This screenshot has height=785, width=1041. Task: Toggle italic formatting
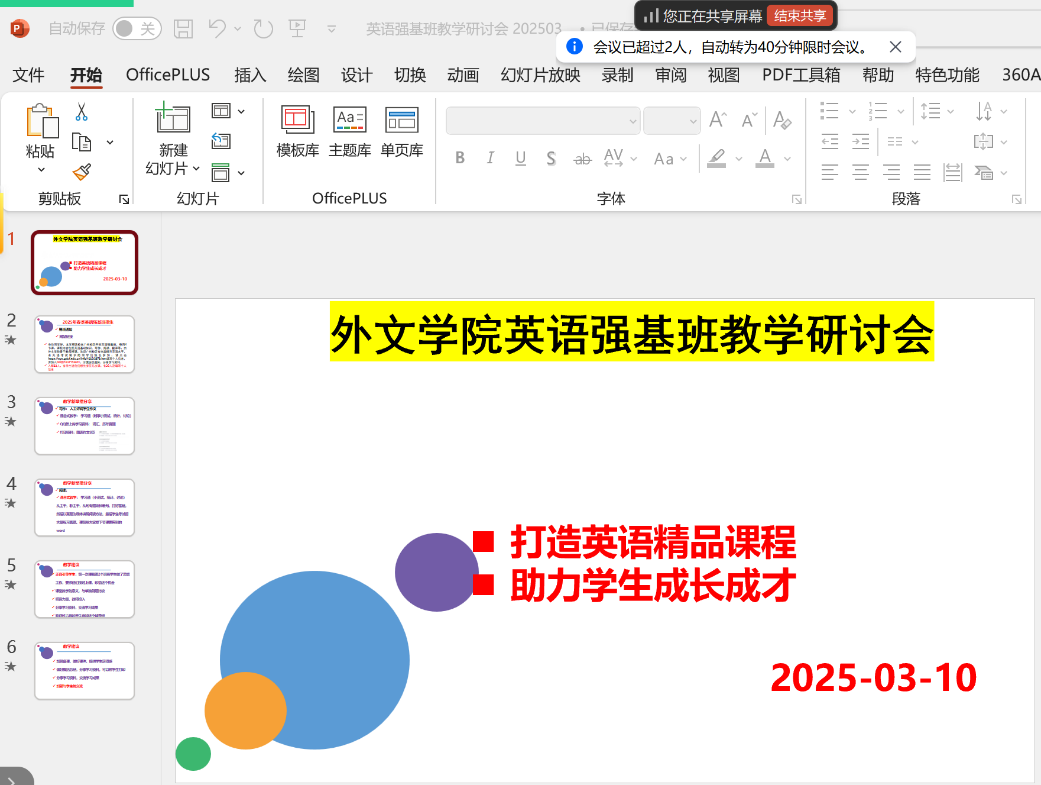490,158
